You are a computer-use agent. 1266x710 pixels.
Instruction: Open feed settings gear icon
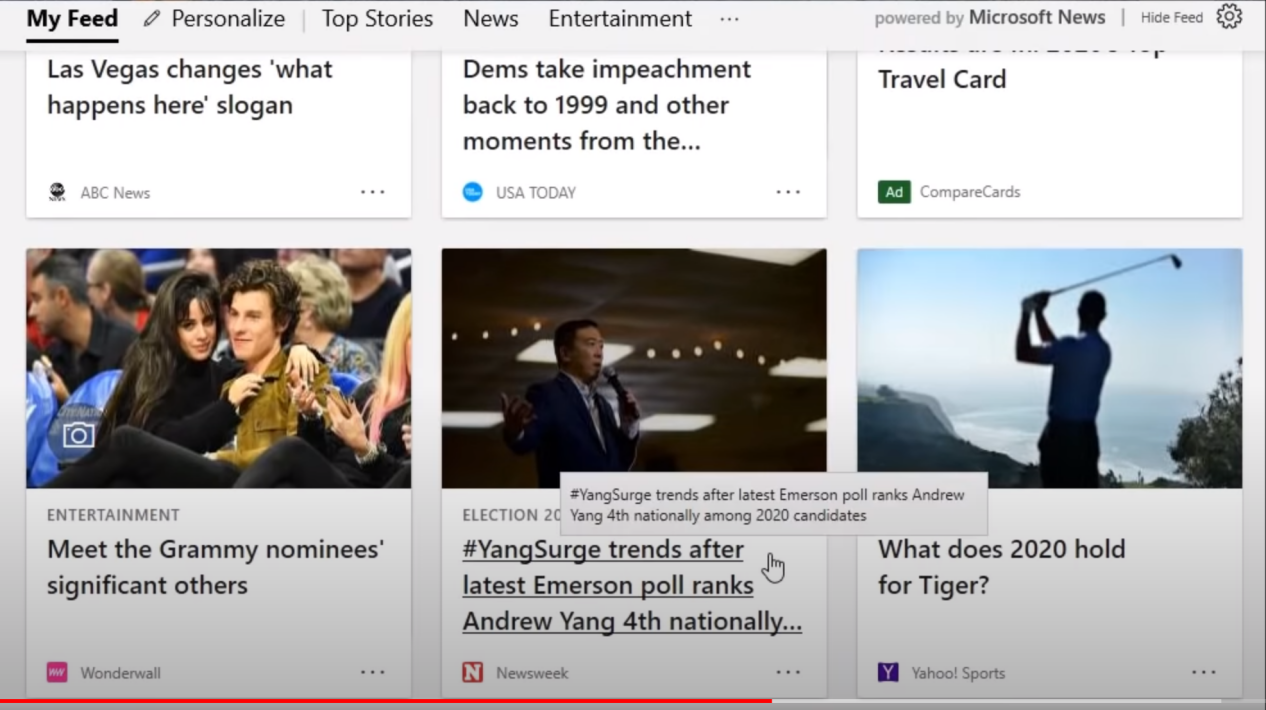[1229, 17]
